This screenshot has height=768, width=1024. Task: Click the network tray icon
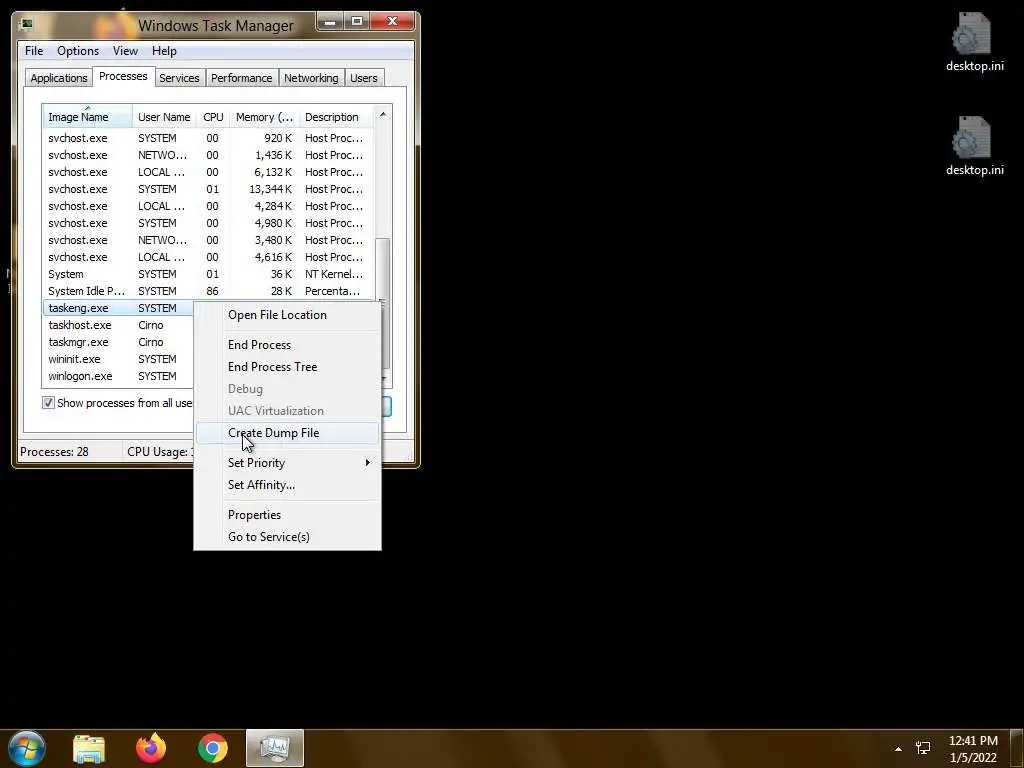pyautogui.click(x=923, y=748)
